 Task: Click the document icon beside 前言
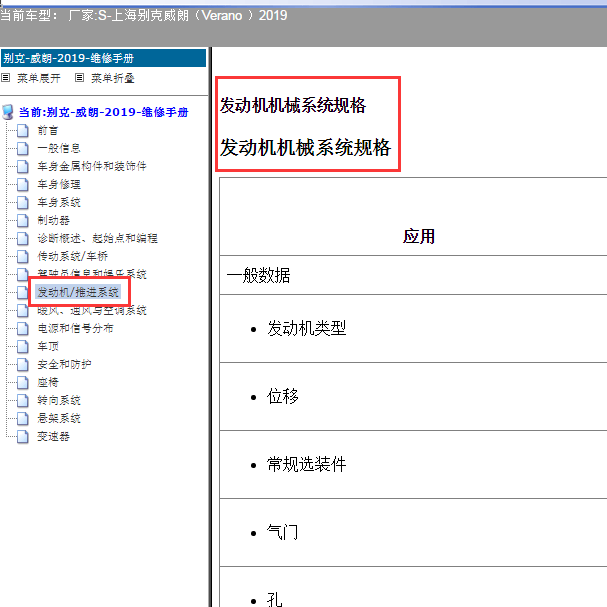[x=22, y=130]
